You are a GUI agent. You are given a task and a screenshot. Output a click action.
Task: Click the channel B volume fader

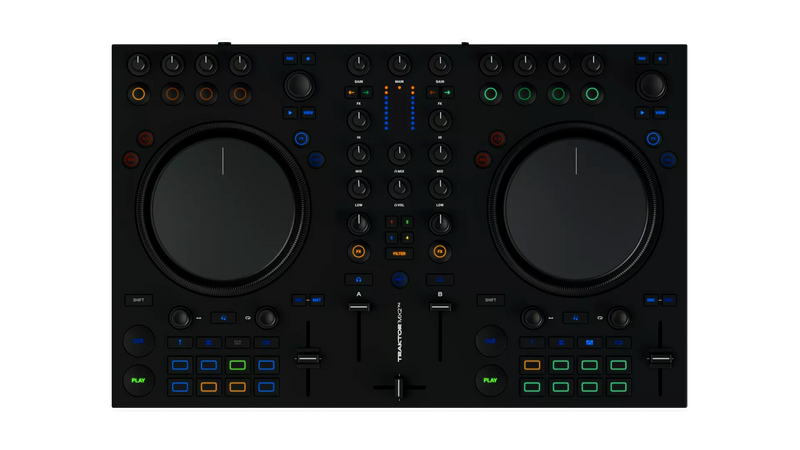440,307
